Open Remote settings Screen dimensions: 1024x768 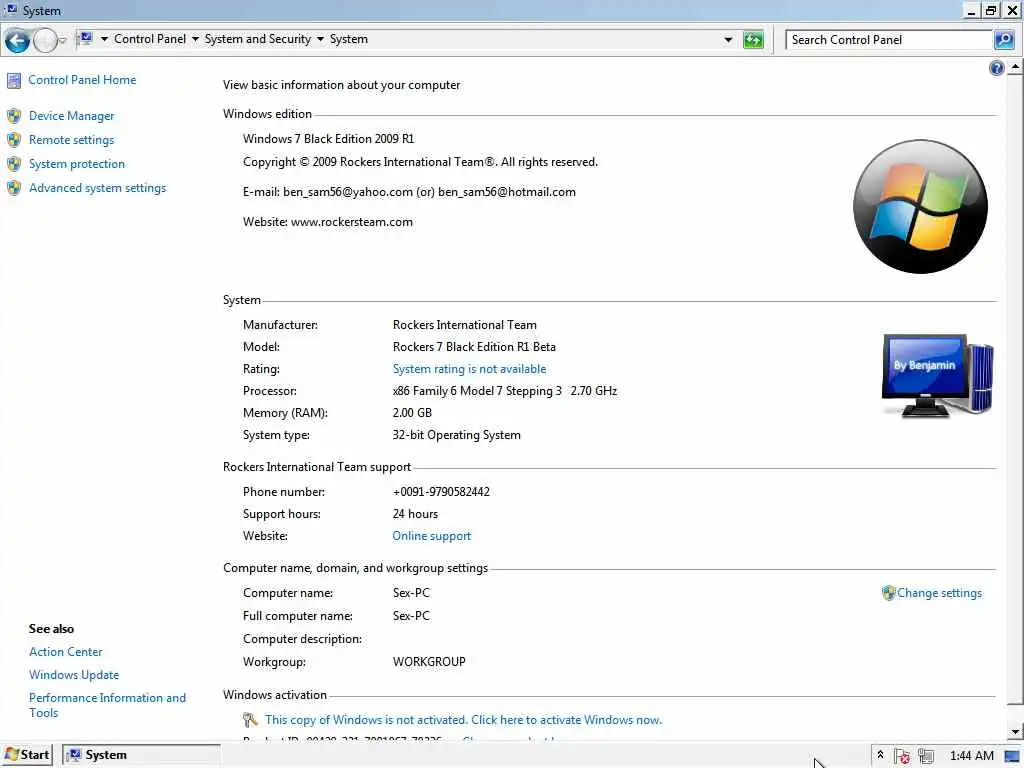click(71, 140)
